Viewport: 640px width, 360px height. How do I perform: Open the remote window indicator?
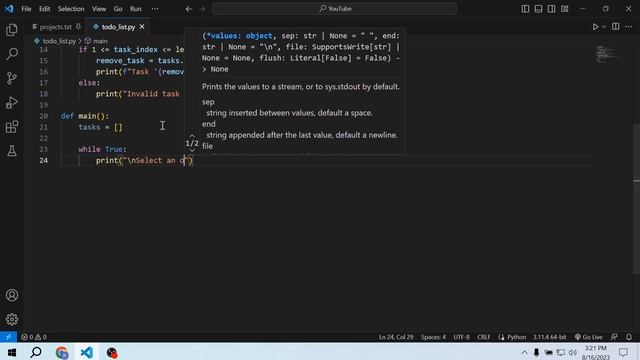[8, 337]
